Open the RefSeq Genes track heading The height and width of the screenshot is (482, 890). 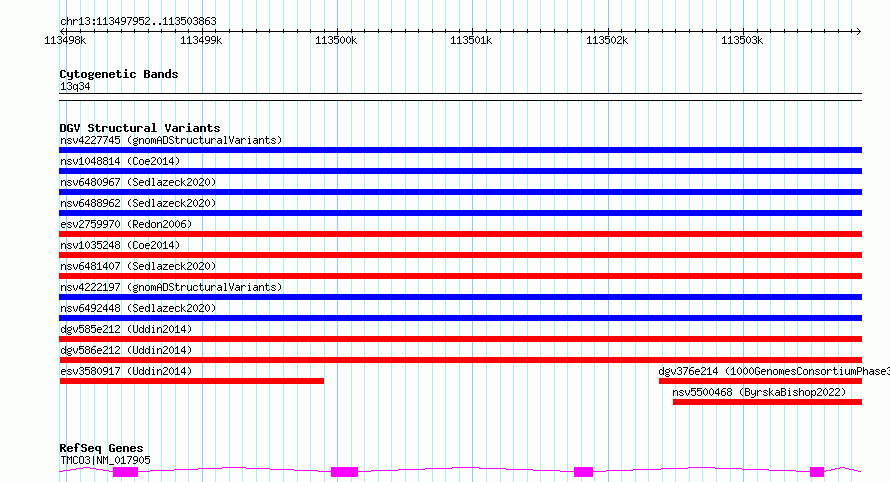(x=101, y=448)
